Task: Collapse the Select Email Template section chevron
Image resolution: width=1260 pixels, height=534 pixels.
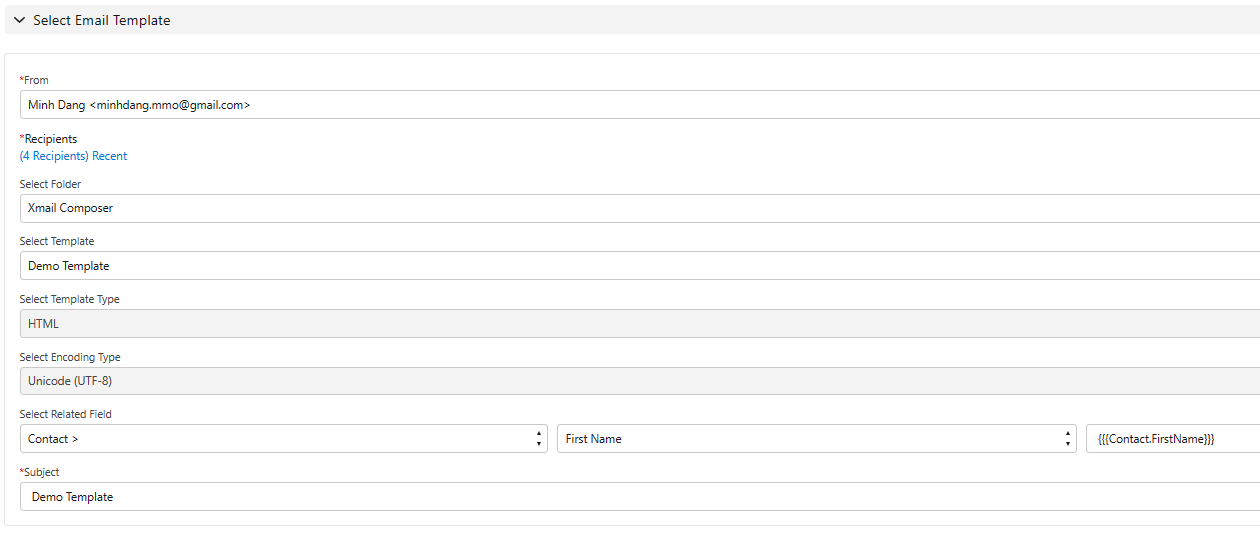Action: click(x=19, y=20)
